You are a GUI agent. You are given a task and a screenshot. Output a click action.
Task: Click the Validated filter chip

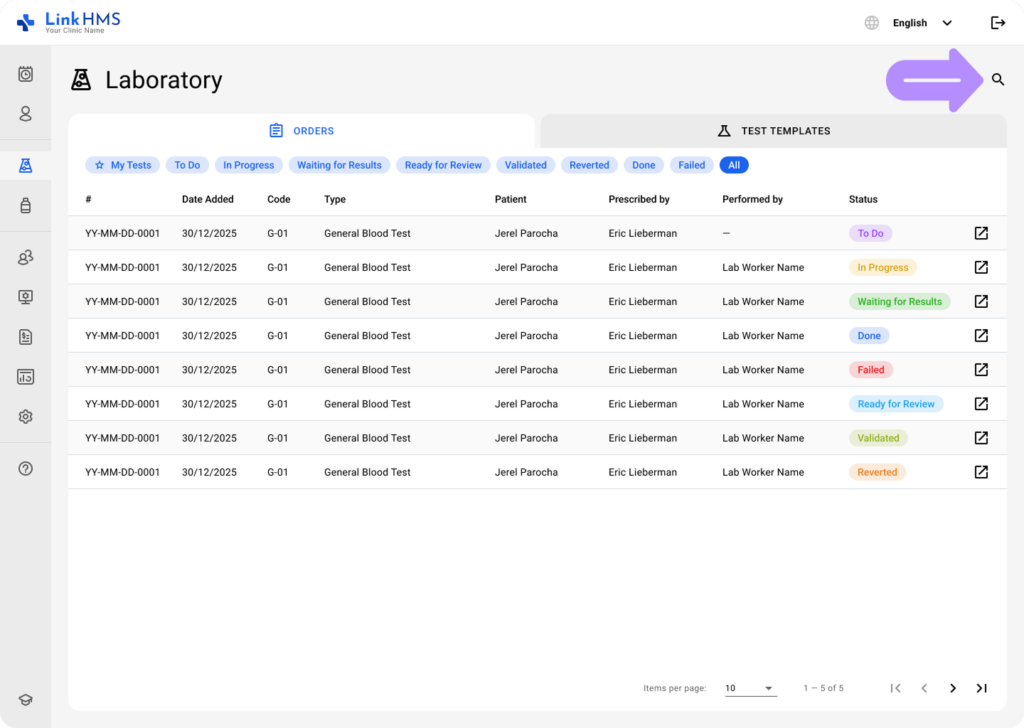click(525, 165)
